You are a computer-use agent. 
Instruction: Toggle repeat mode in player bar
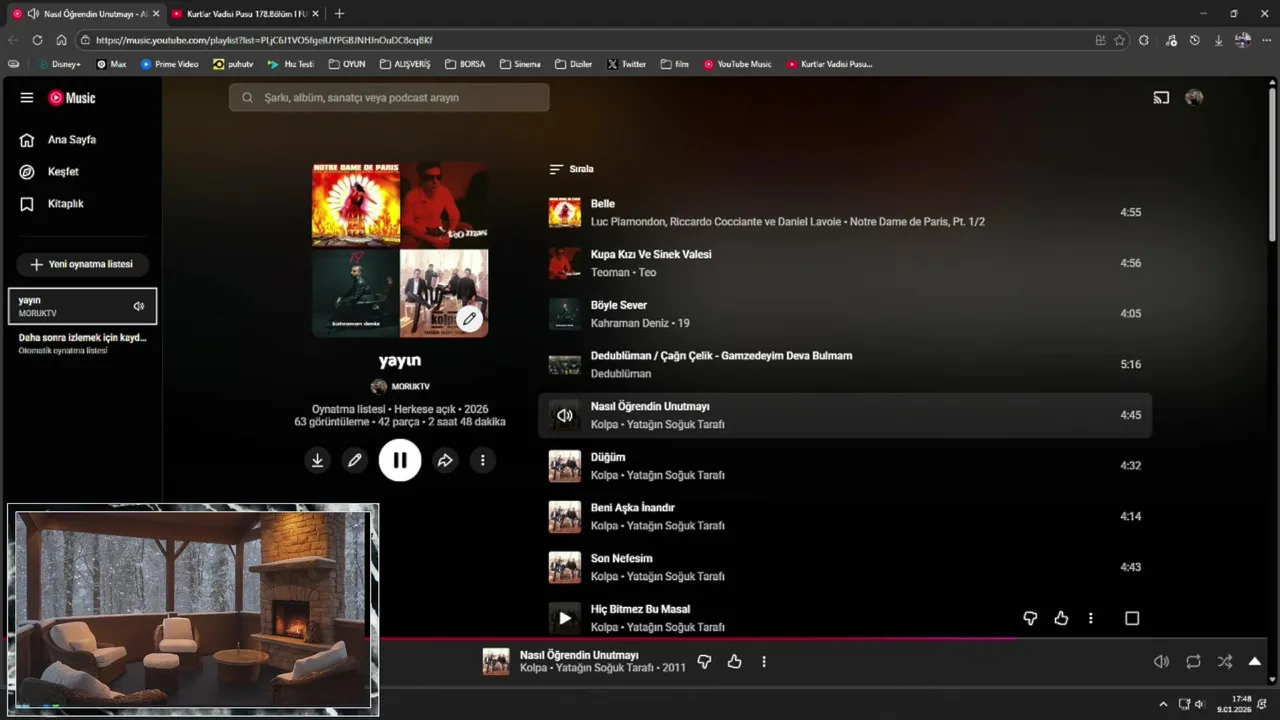1193,661
